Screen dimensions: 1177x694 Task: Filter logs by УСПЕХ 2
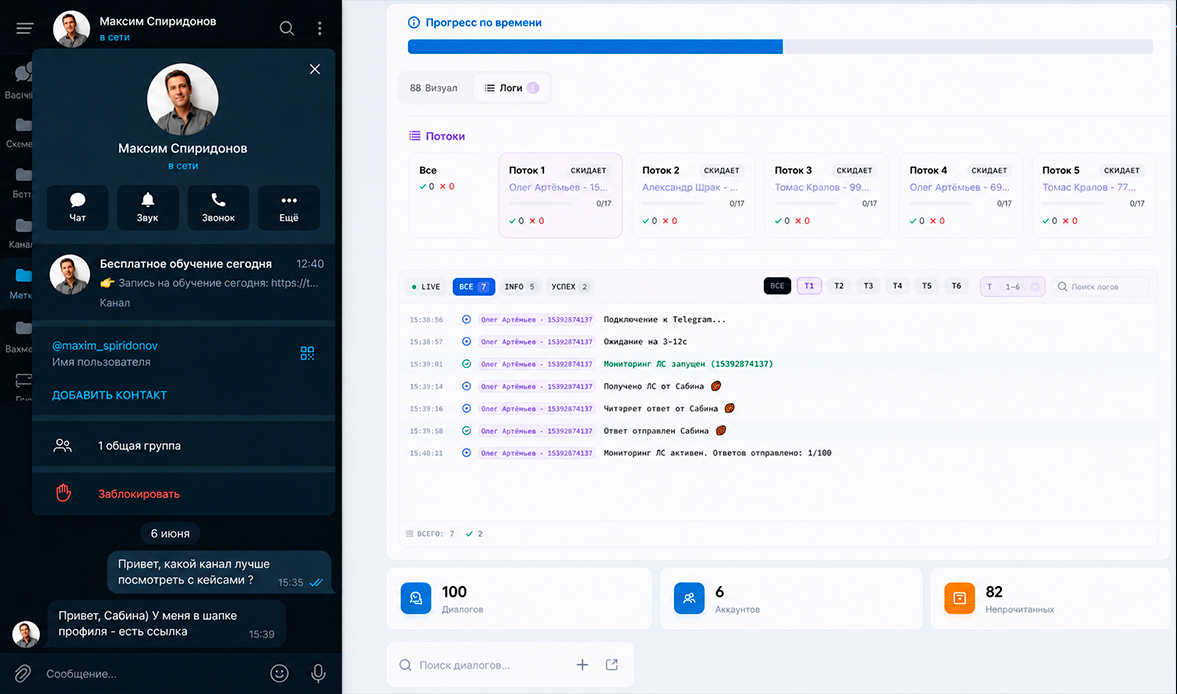(x=569, y=287)
